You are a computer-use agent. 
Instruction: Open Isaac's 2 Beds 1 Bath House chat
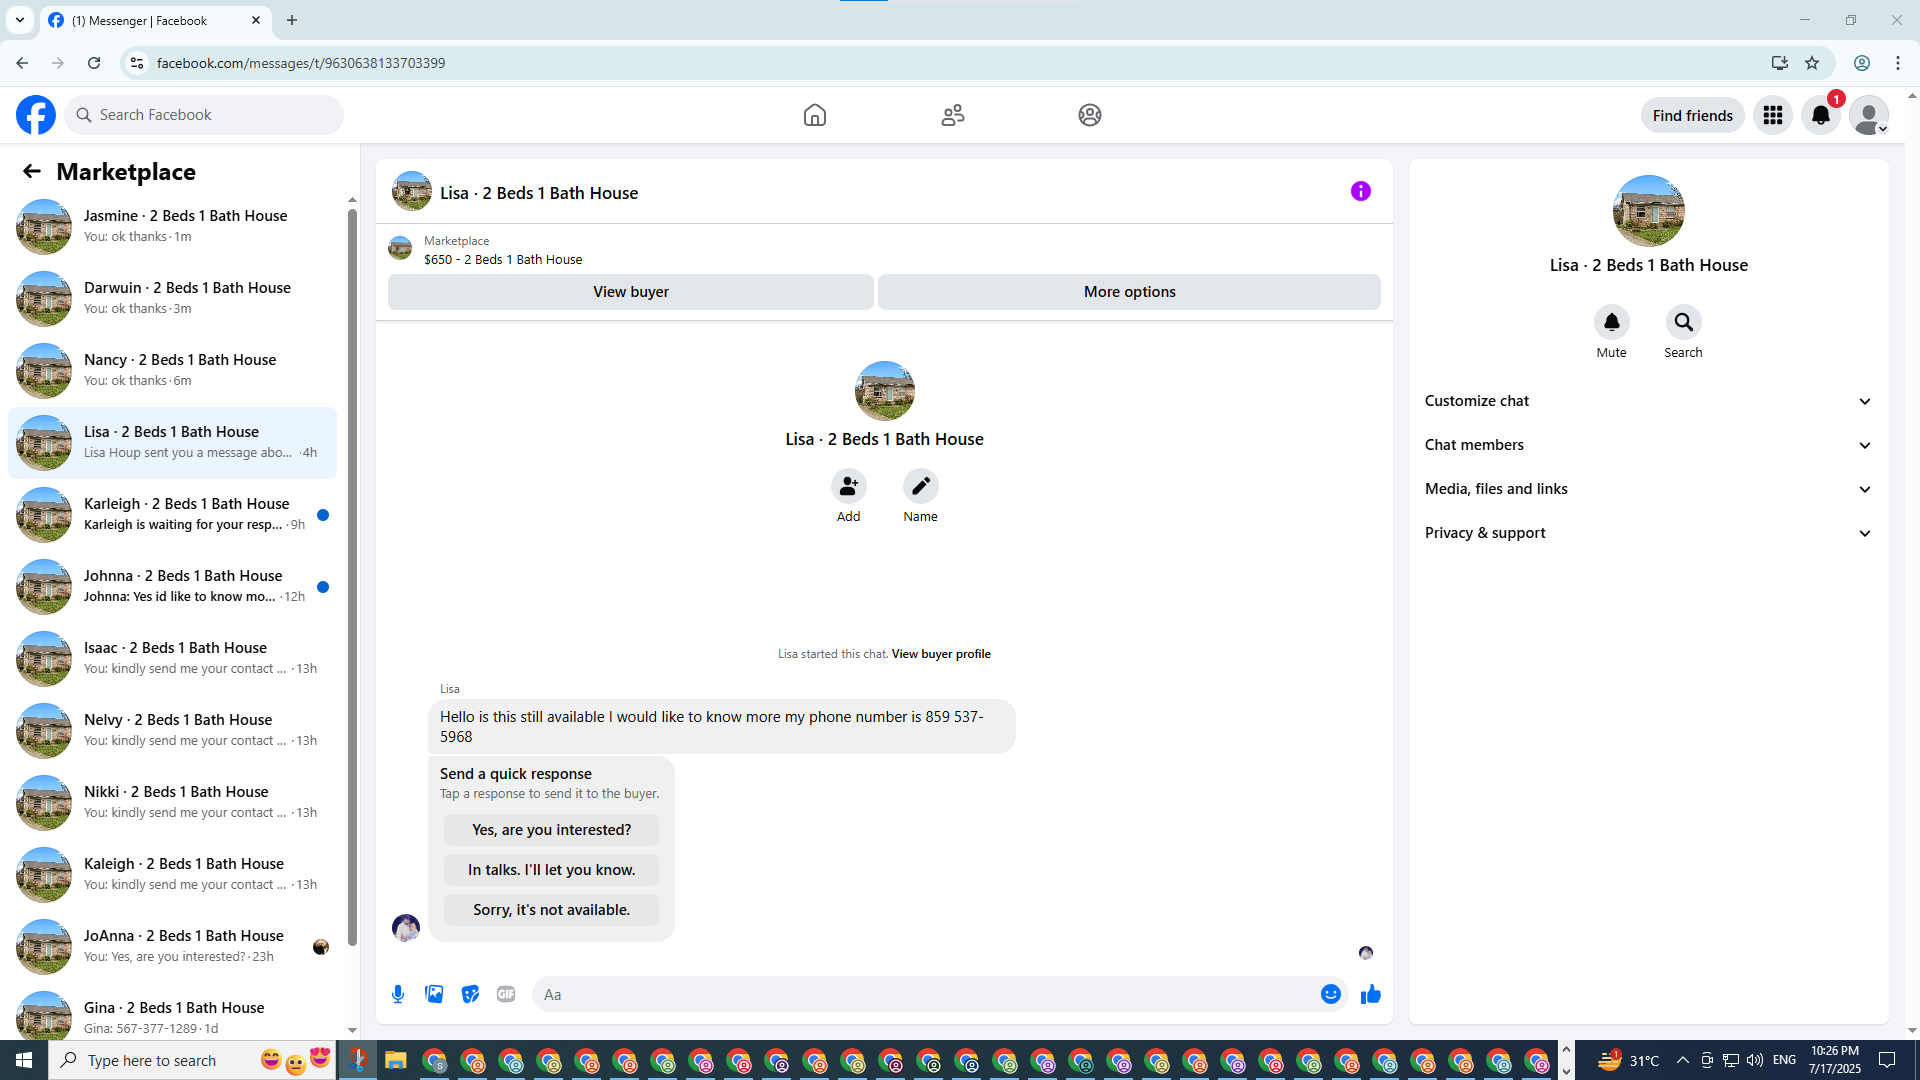click(x=172, y=658)
